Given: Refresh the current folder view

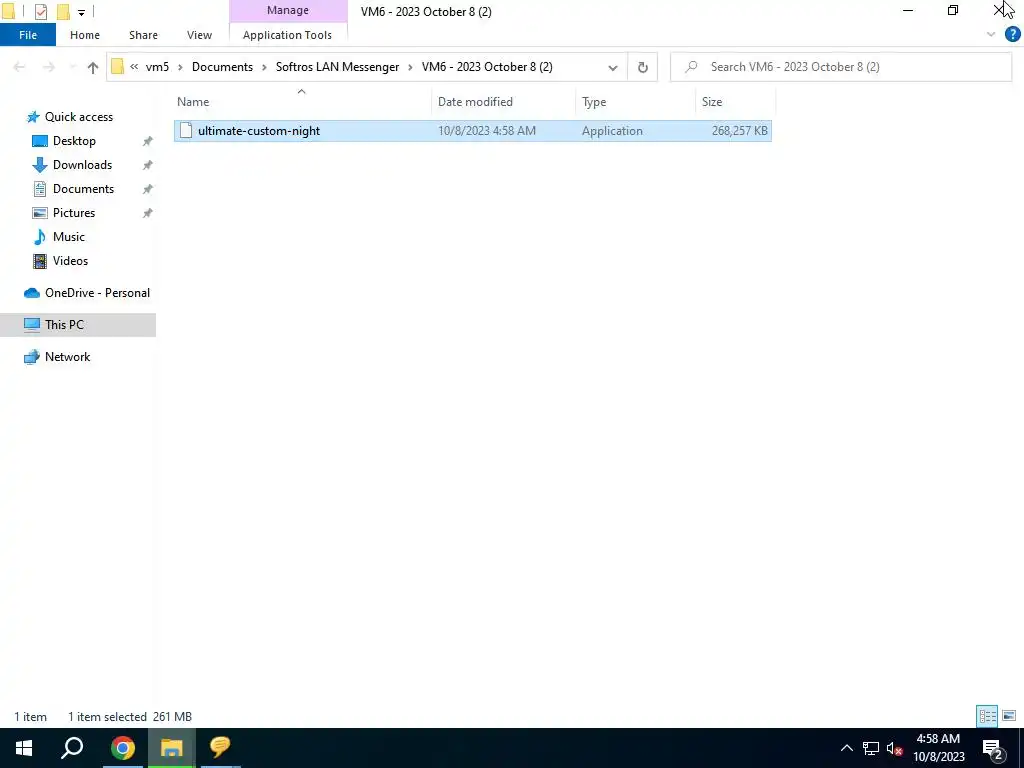Looking at the screenshot, I should (643, 67).
